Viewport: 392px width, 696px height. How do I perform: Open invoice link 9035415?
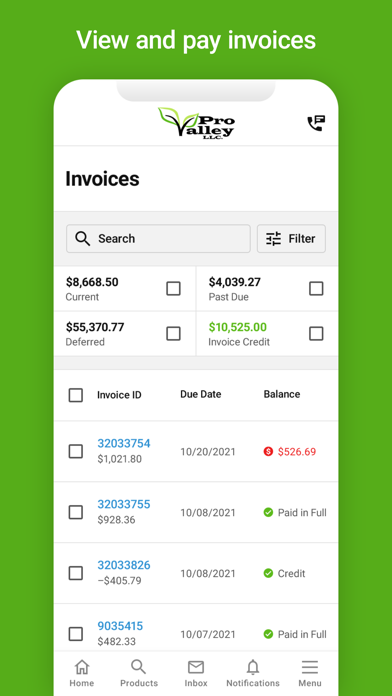click(x=120, y=626)
